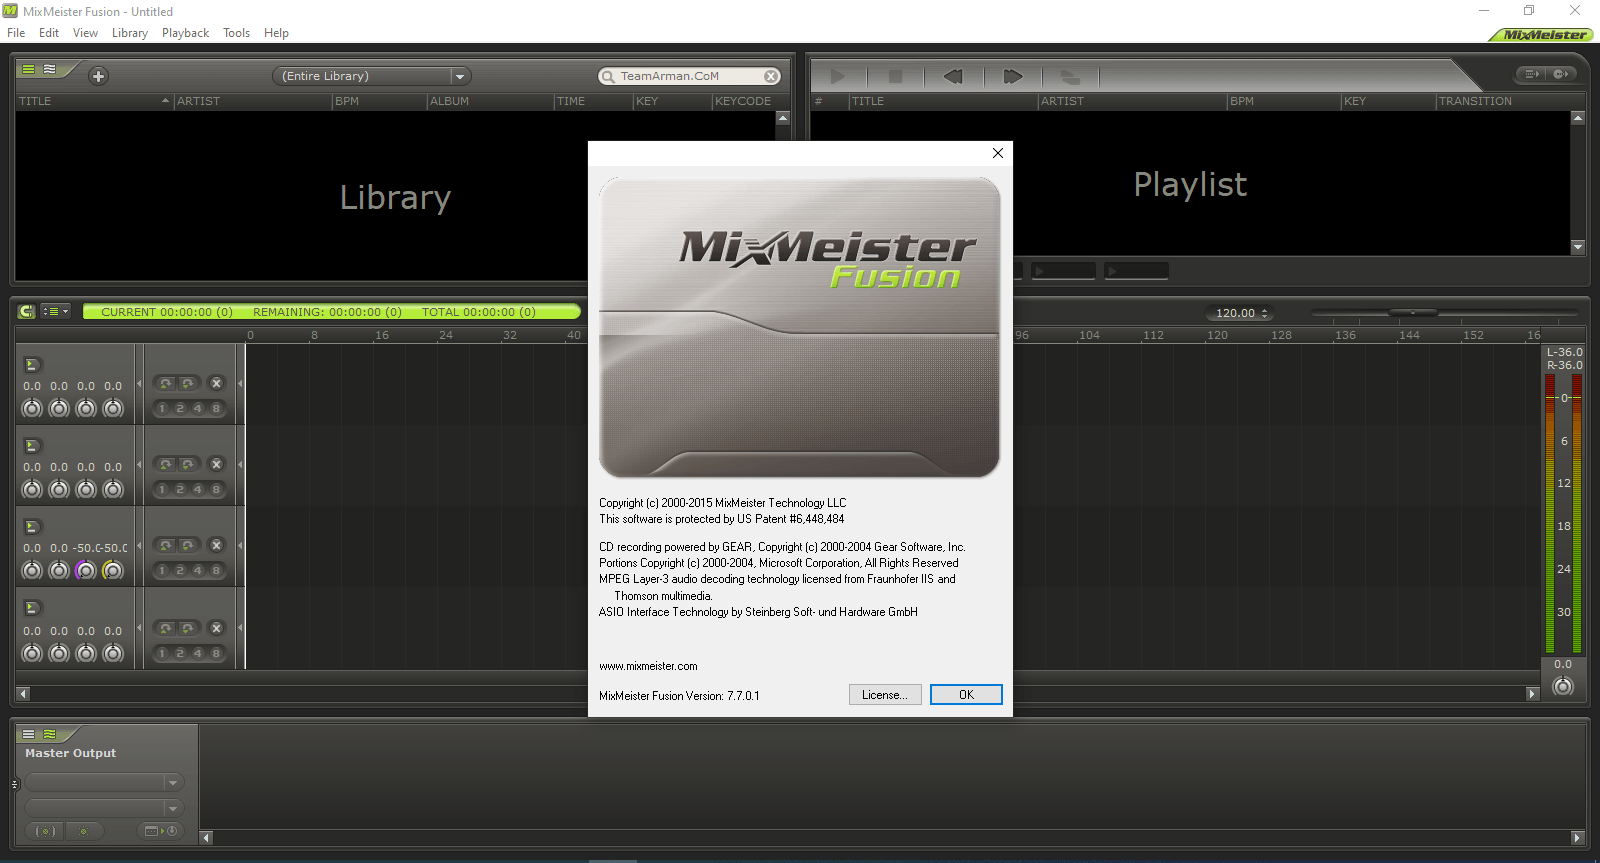Open the File menu
The image size is (1600, 863).
point(16,33)
